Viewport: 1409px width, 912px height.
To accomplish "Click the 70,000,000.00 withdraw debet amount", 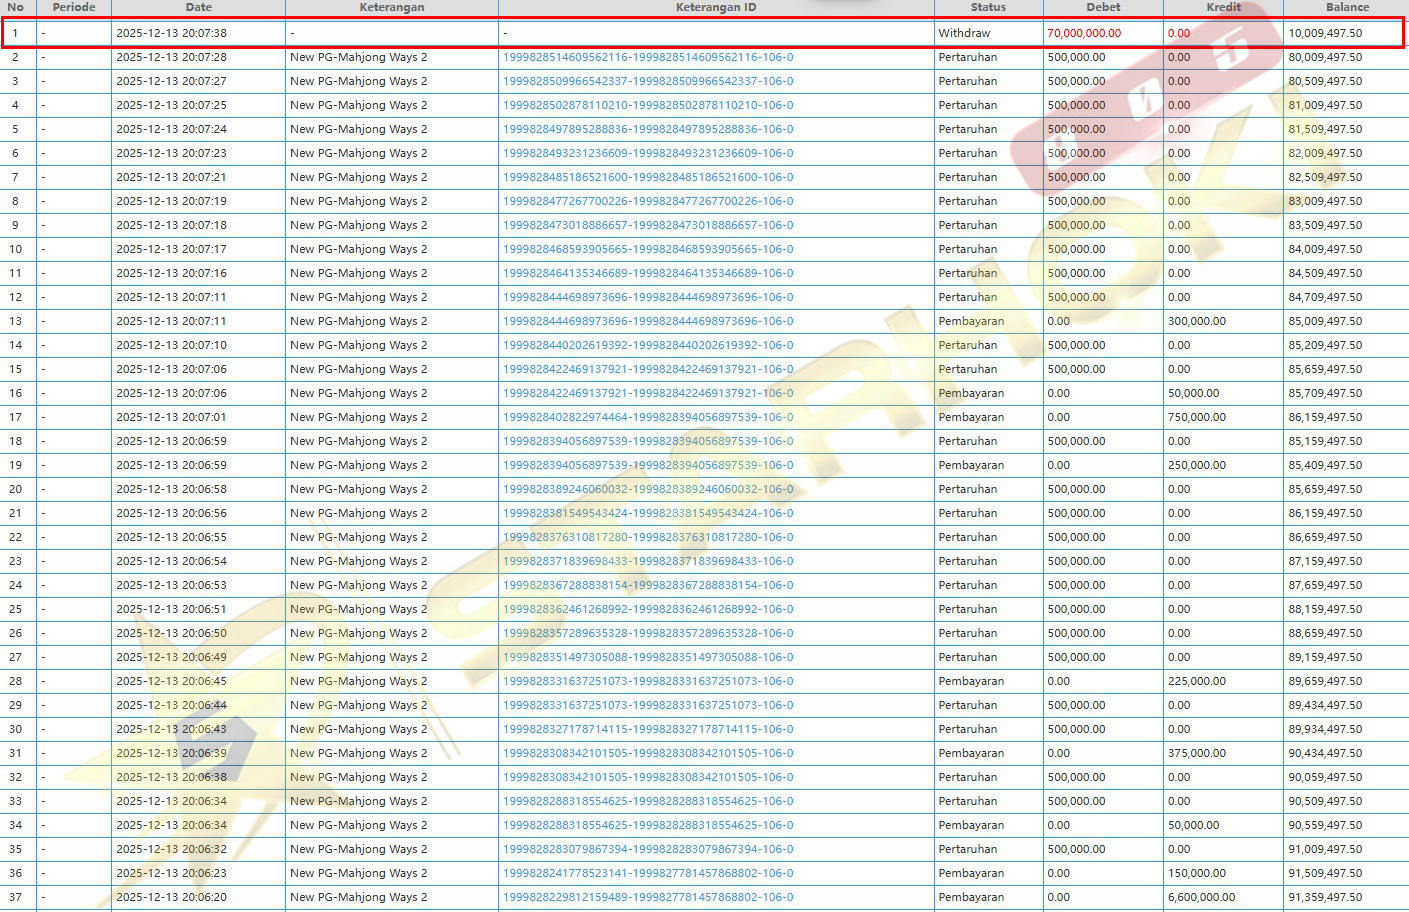I will 1084,33.
